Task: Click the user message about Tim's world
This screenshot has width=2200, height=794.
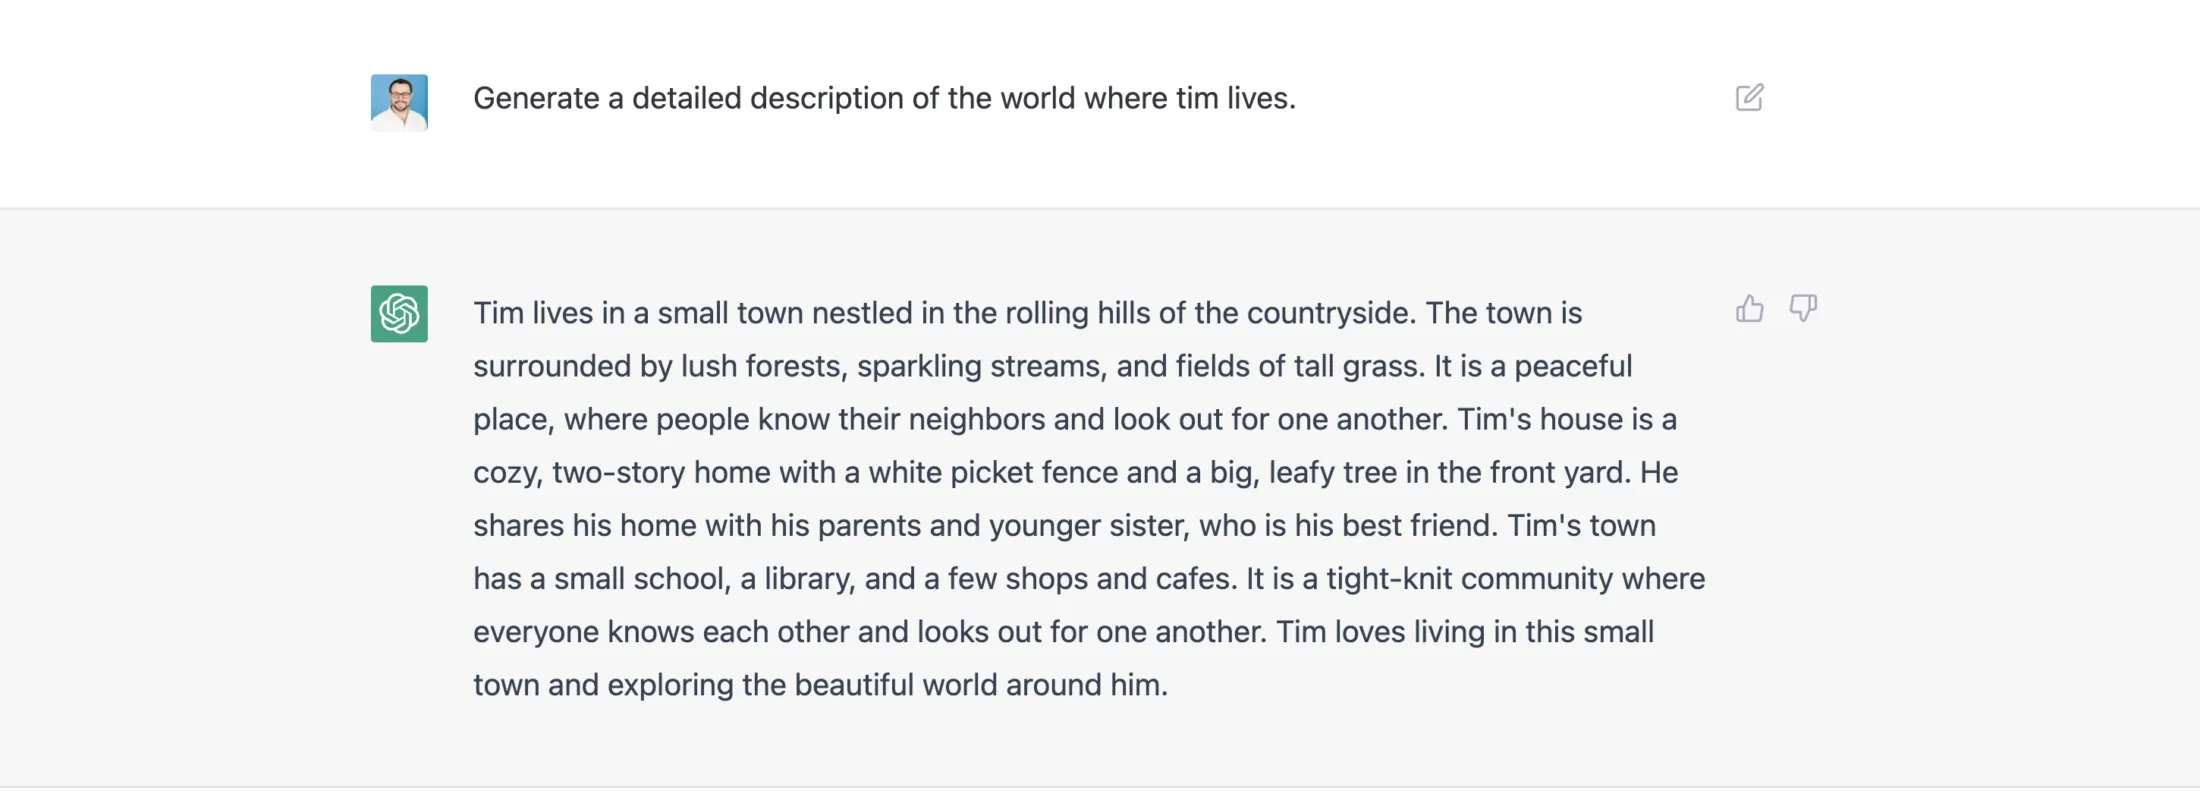Action: click(x=885, y=98)
